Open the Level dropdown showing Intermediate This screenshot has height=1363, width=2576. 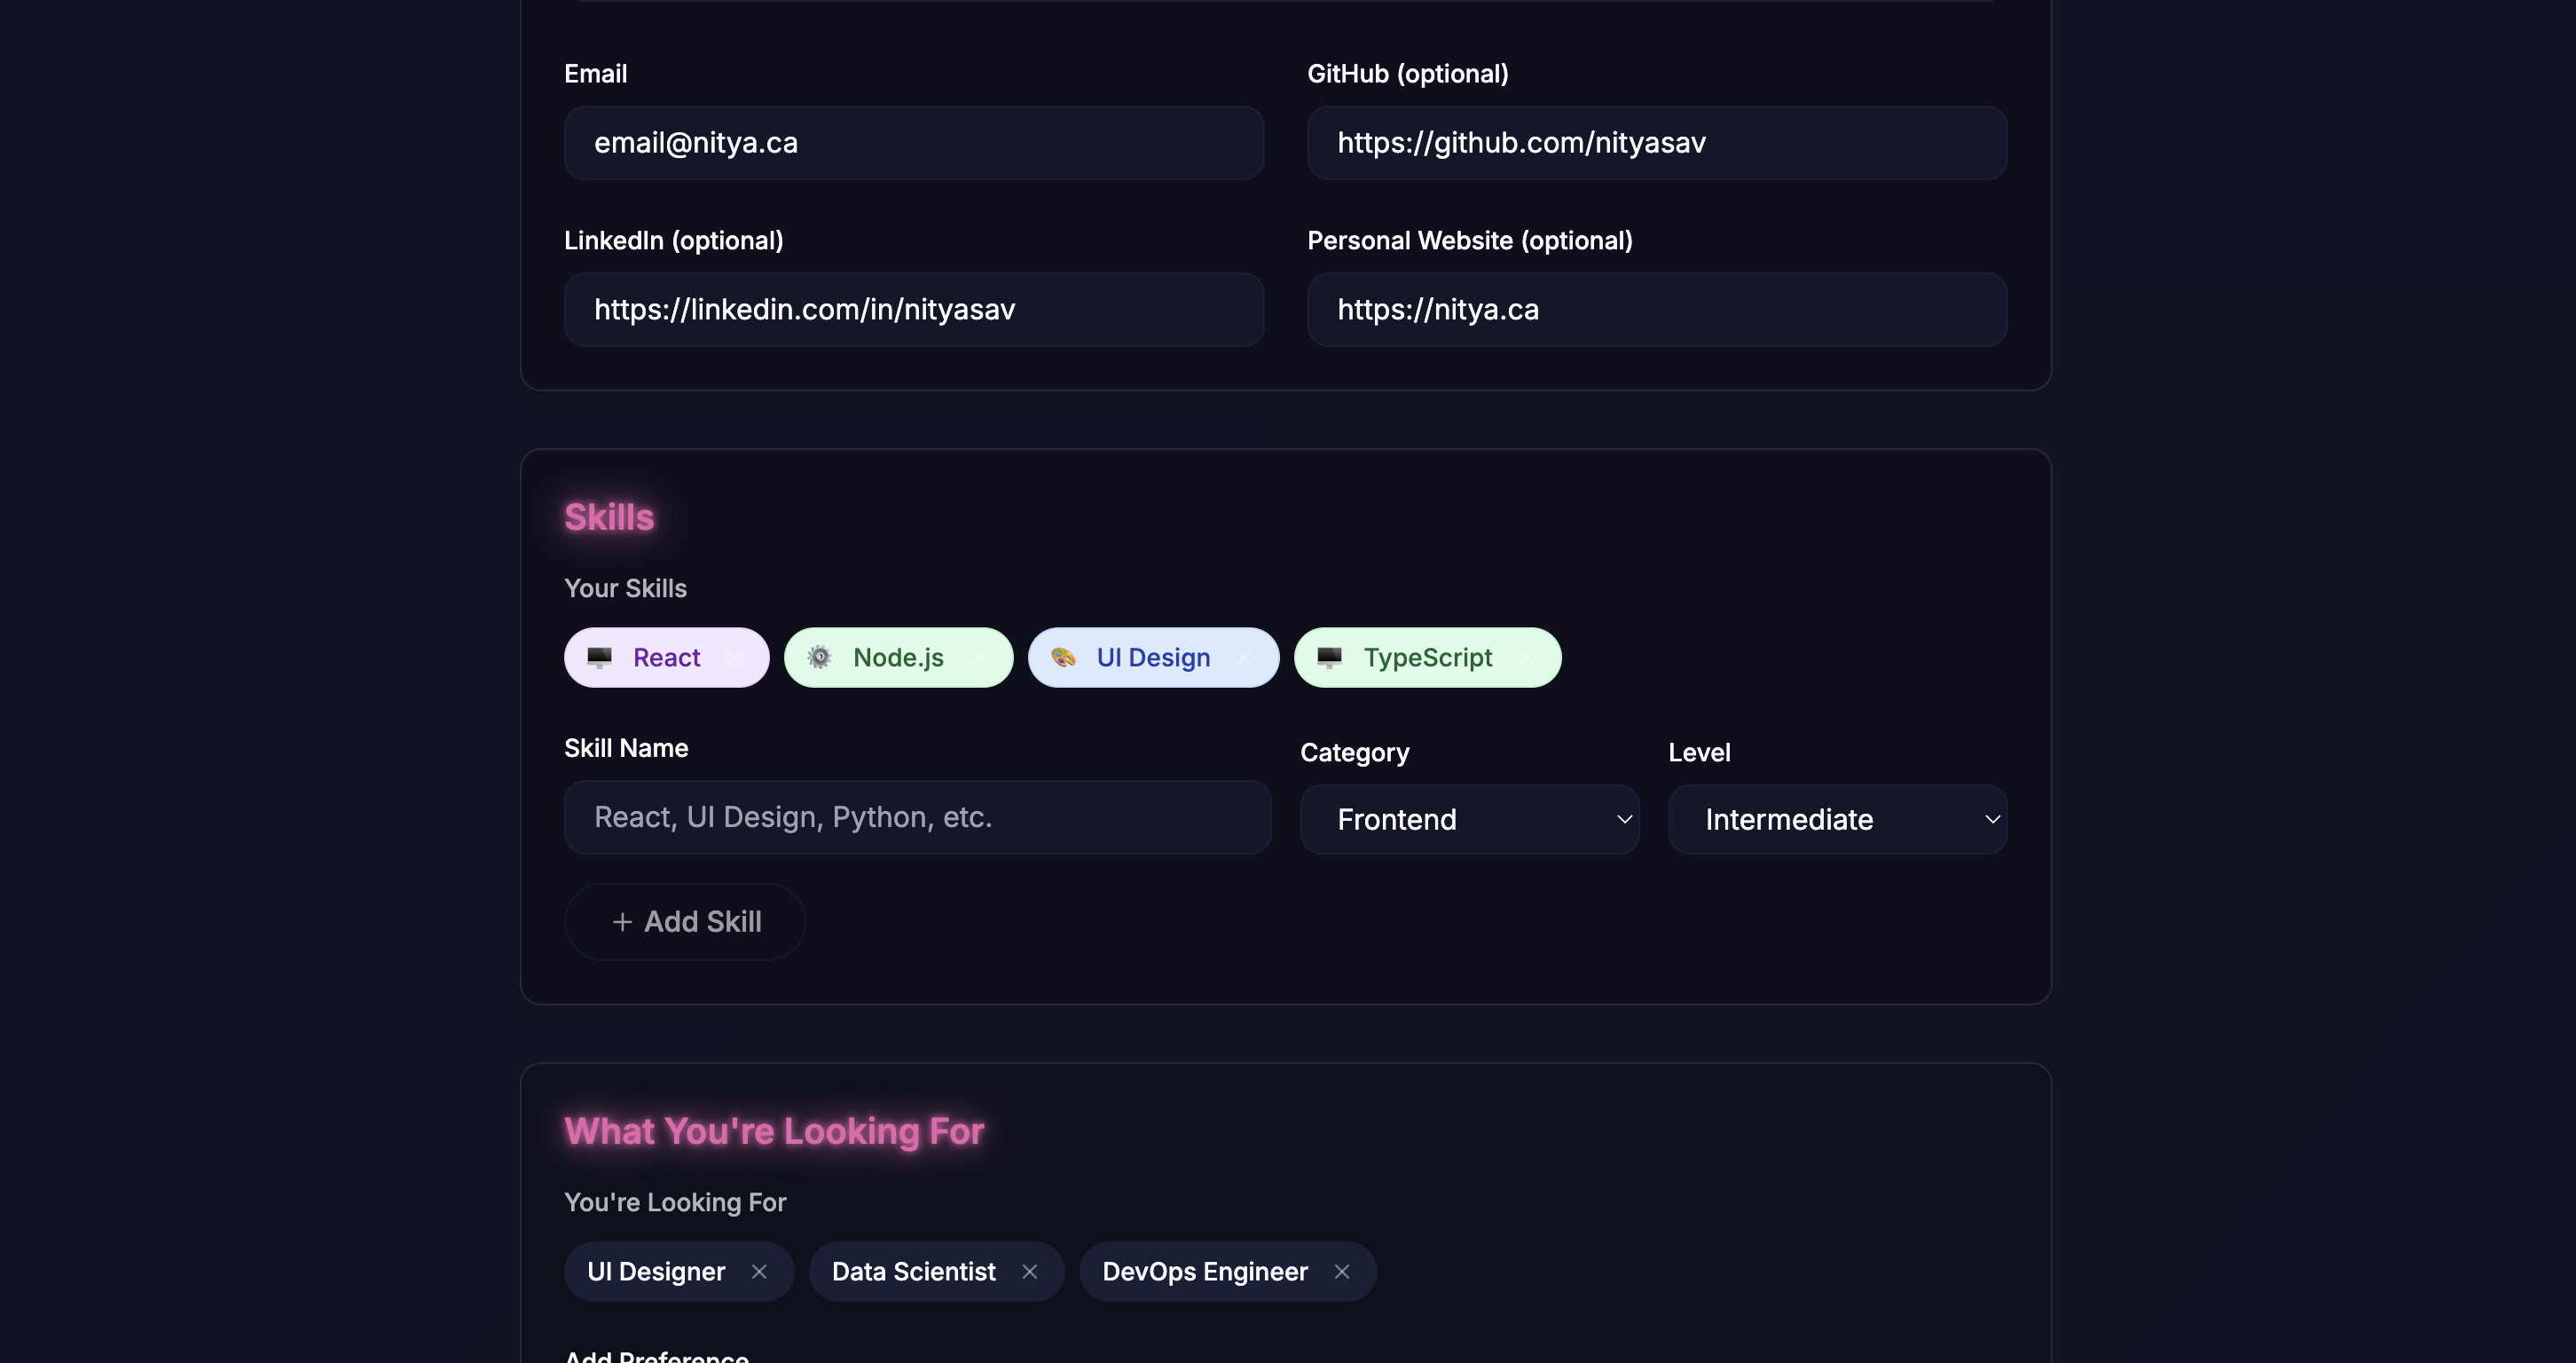(1836, 819)
